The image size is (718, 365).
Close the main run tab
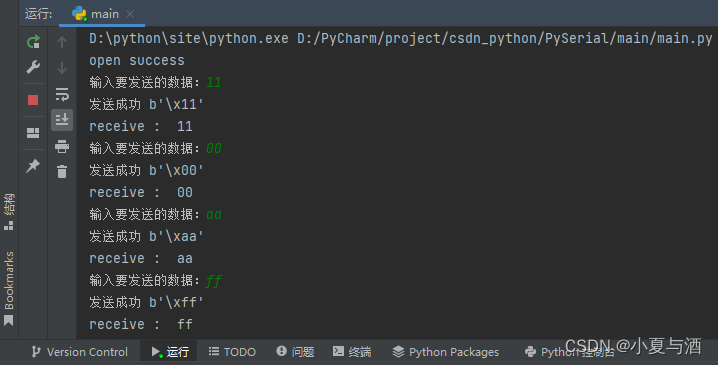coord(130,14)
